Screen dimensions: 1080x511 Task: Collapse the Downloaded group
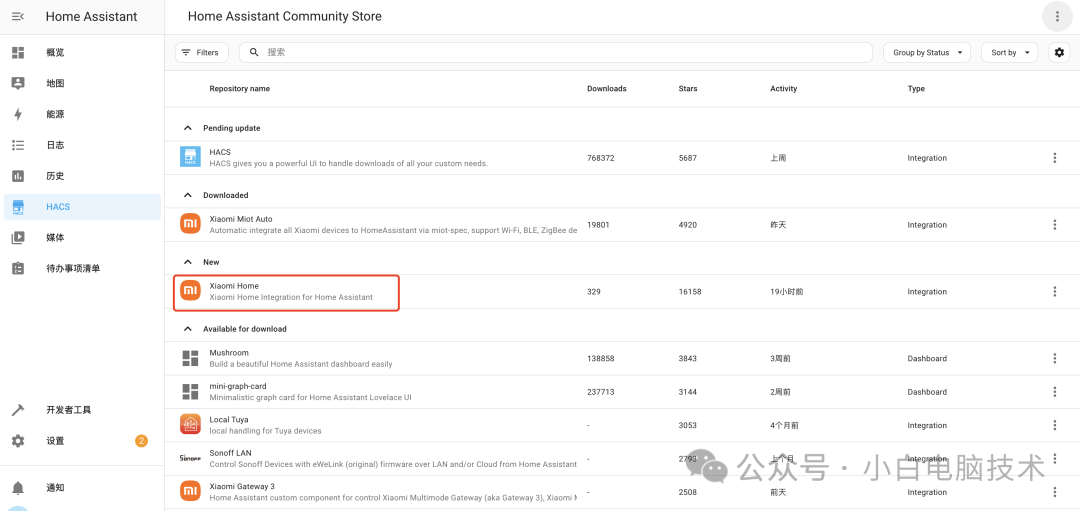tap(187, 195)
